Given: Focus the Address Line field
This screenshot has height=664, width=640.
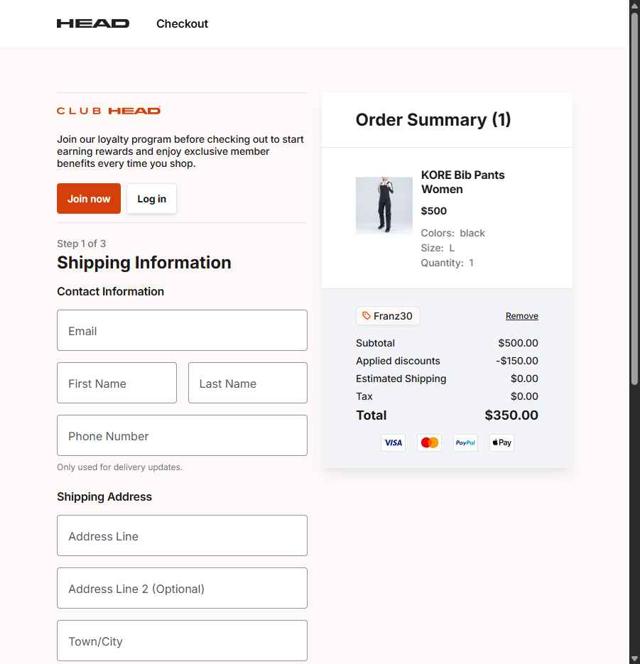Looking at the screenshot, I should [182, 536].
